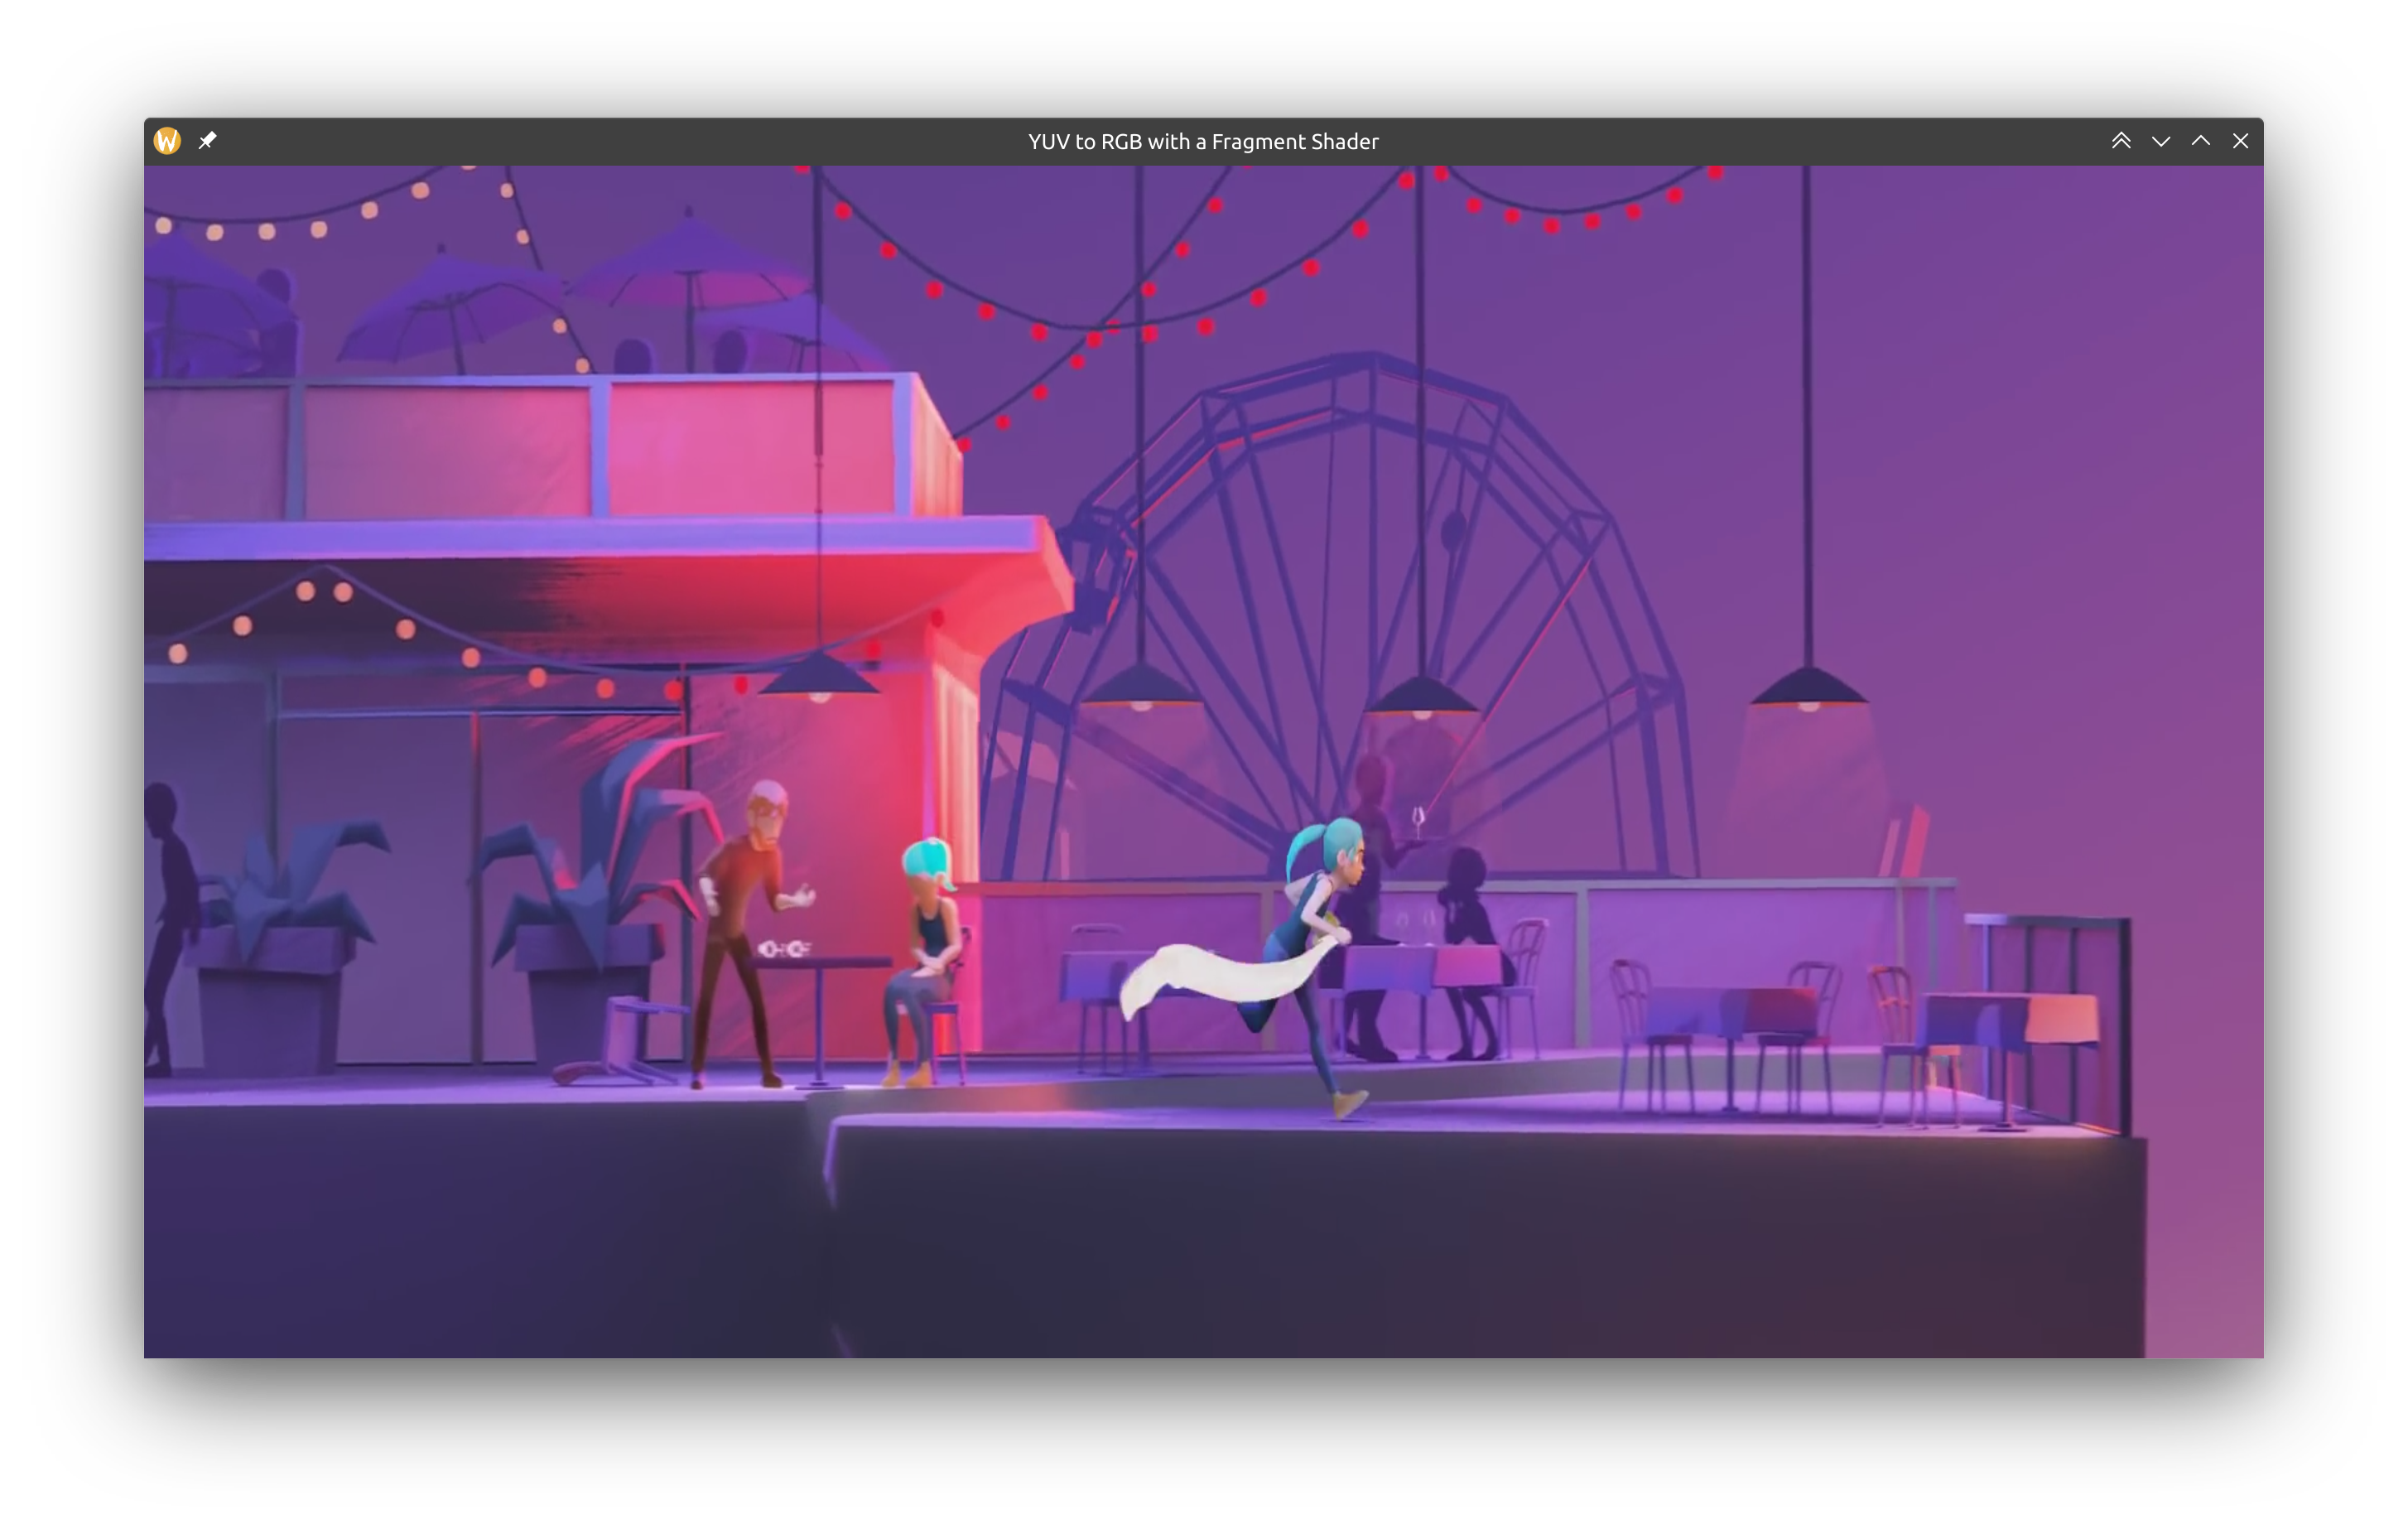Click the wine glass on waiter's tray
2408x1529 pixels.
click(x=1418, y=820)
